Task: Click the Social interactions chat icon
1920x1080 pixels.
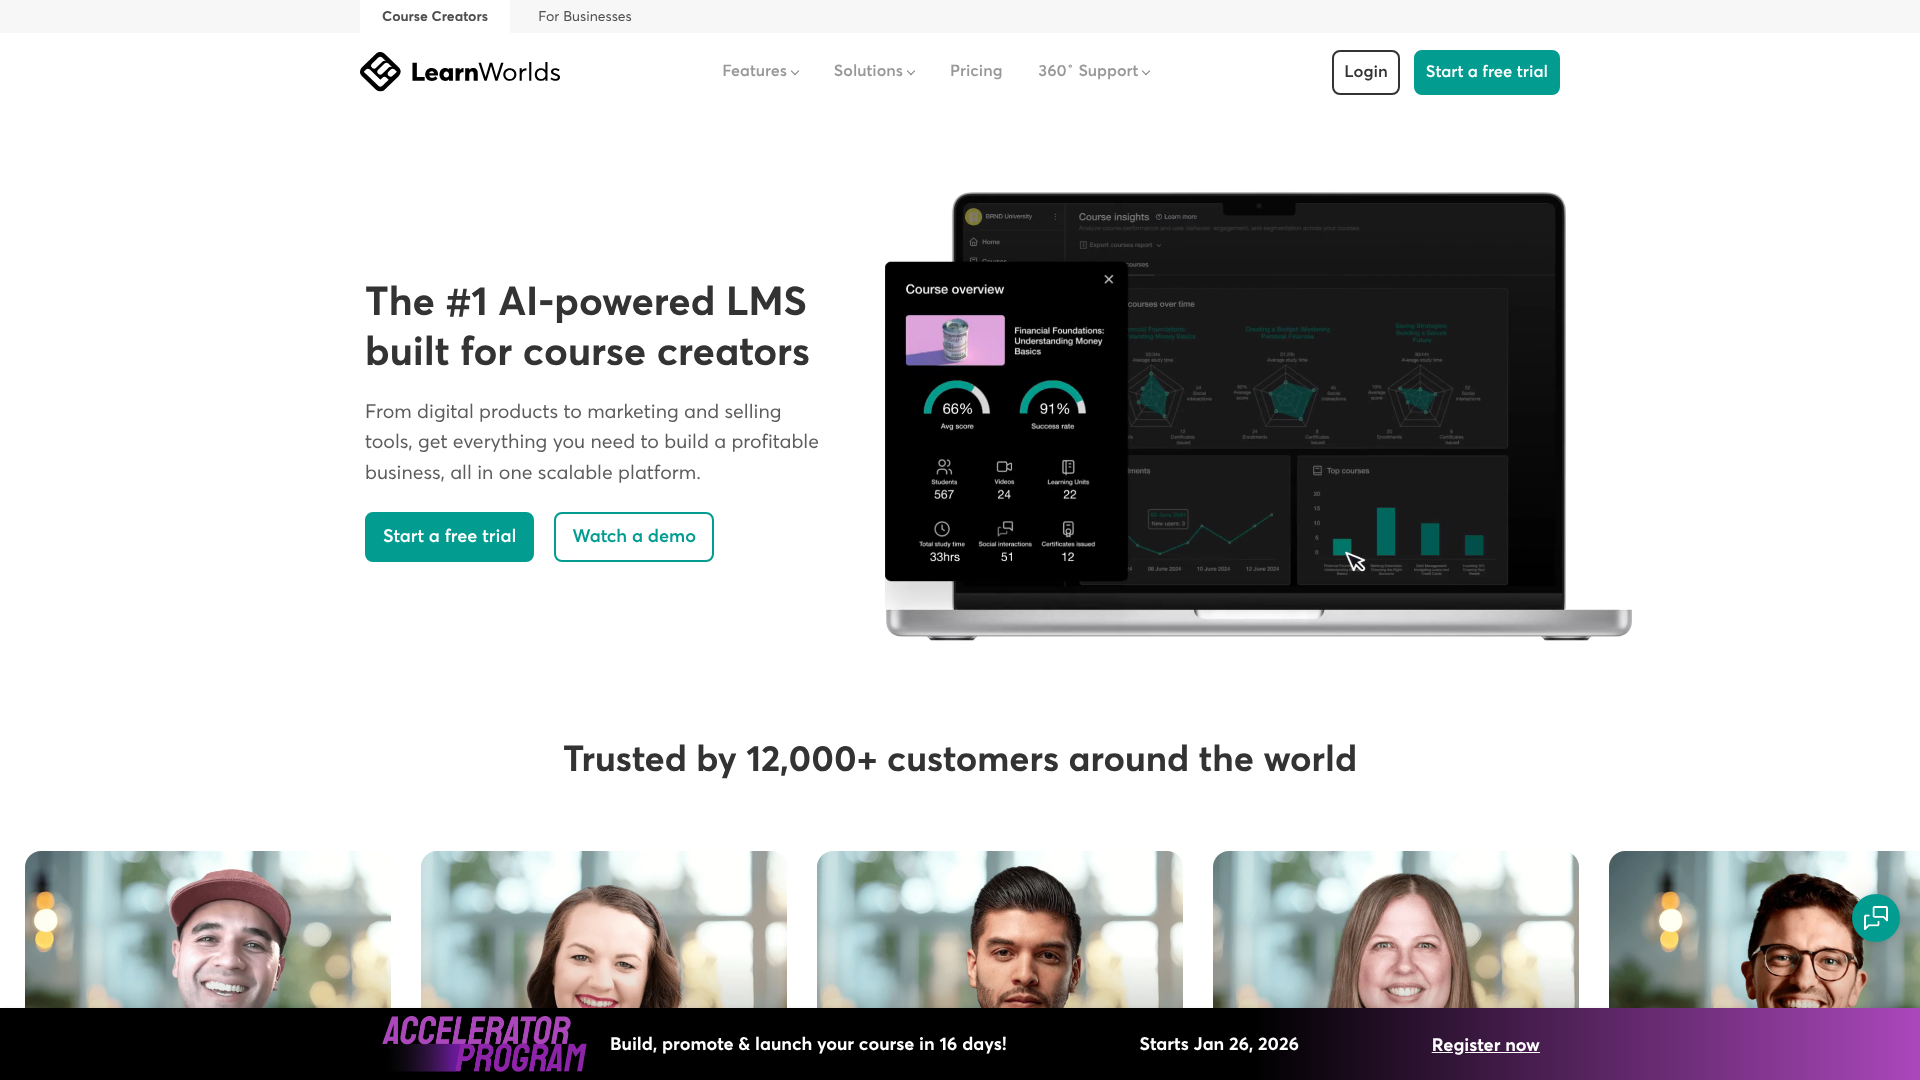Action: 1006,529
